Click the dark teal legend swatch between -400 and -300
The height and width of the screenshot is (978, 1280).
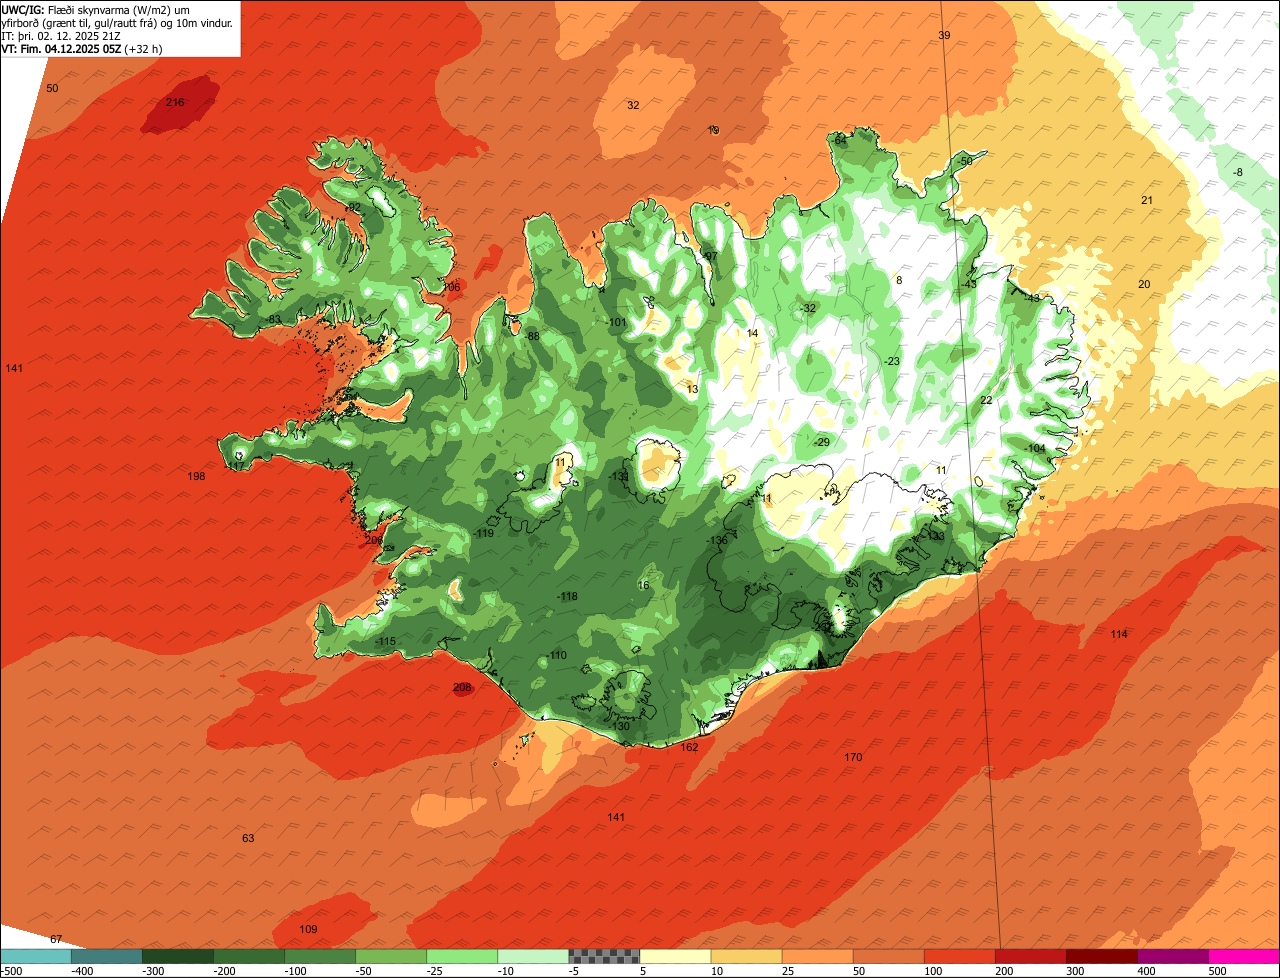[x=106, y=956]
